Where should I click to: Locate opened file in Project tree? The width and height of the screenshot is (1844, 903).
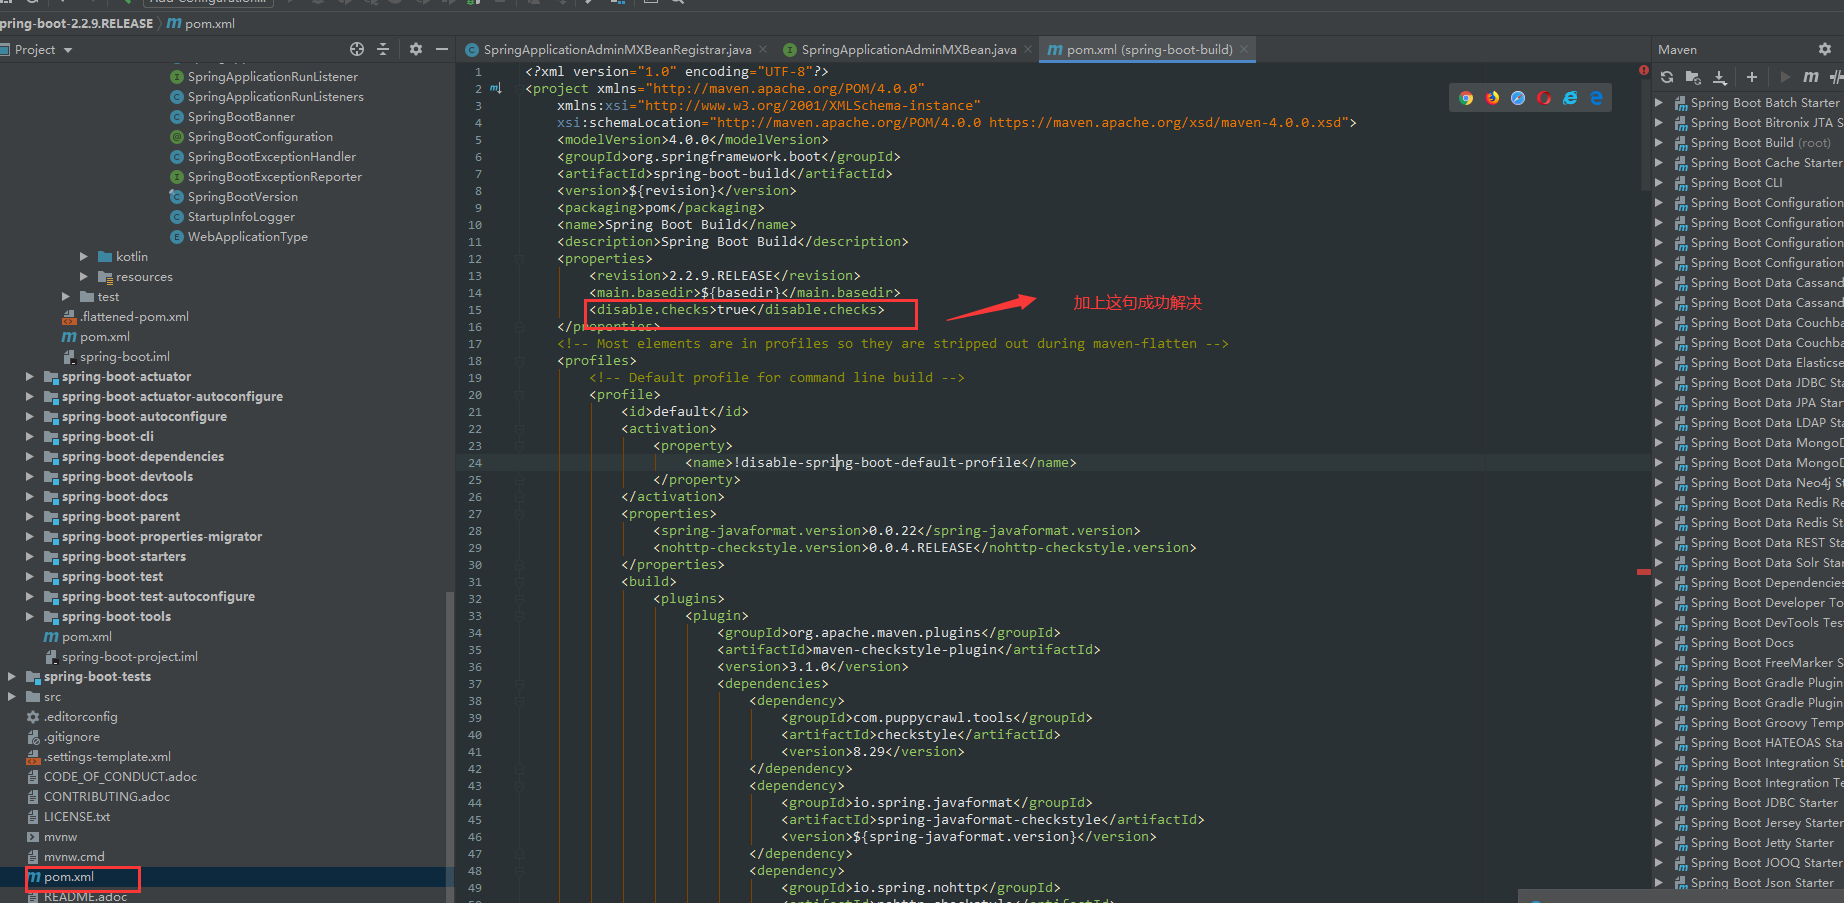tap(357, 49)
